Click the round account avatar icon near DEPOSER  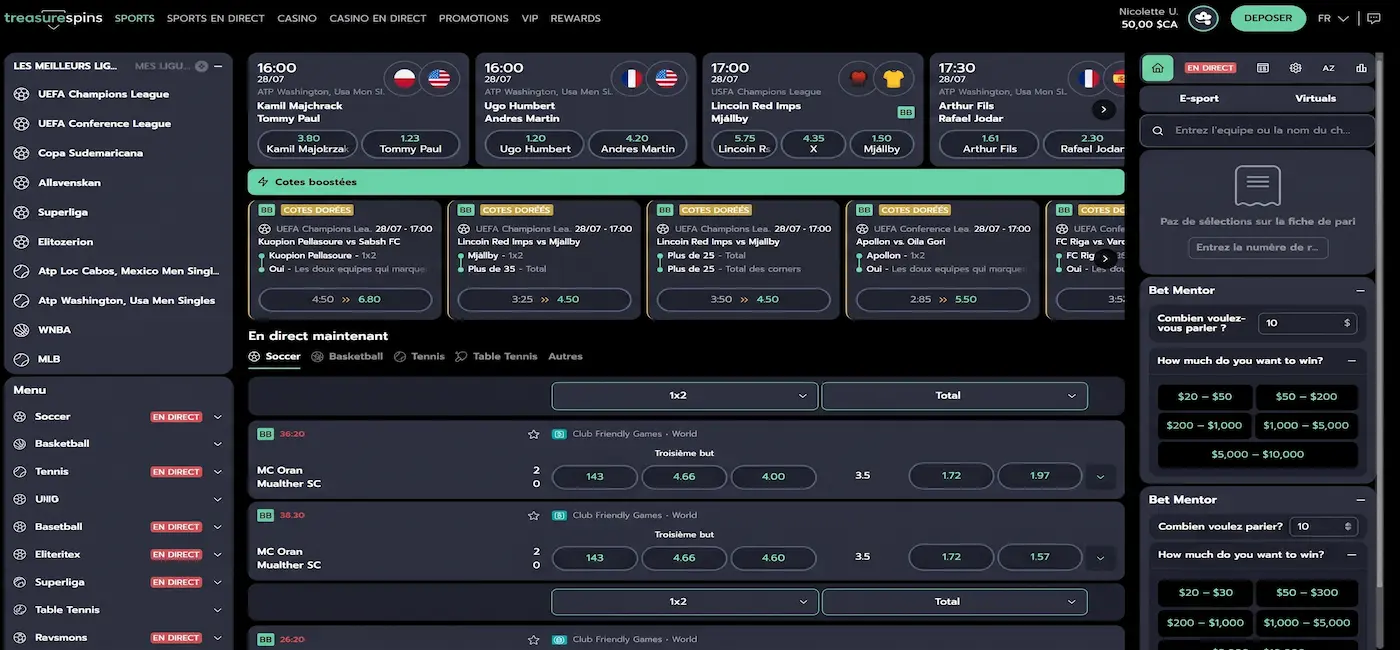click(x=1203, y=18)
